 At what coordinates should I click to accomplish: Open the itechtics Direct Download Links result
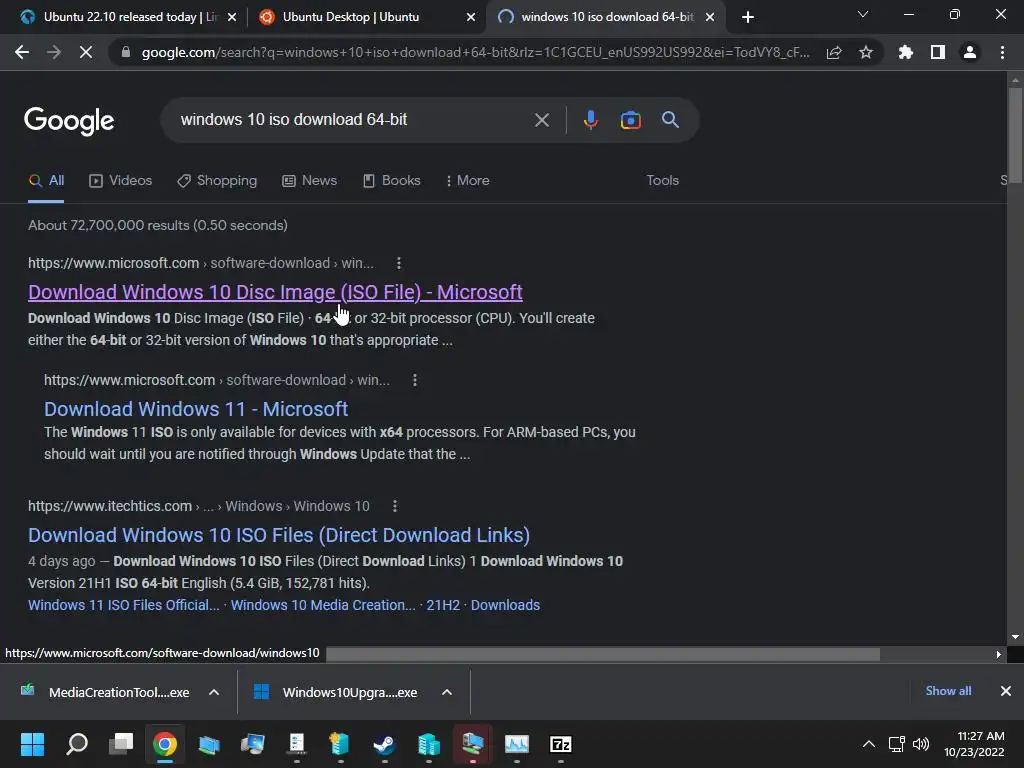click(x=279, y=535)
